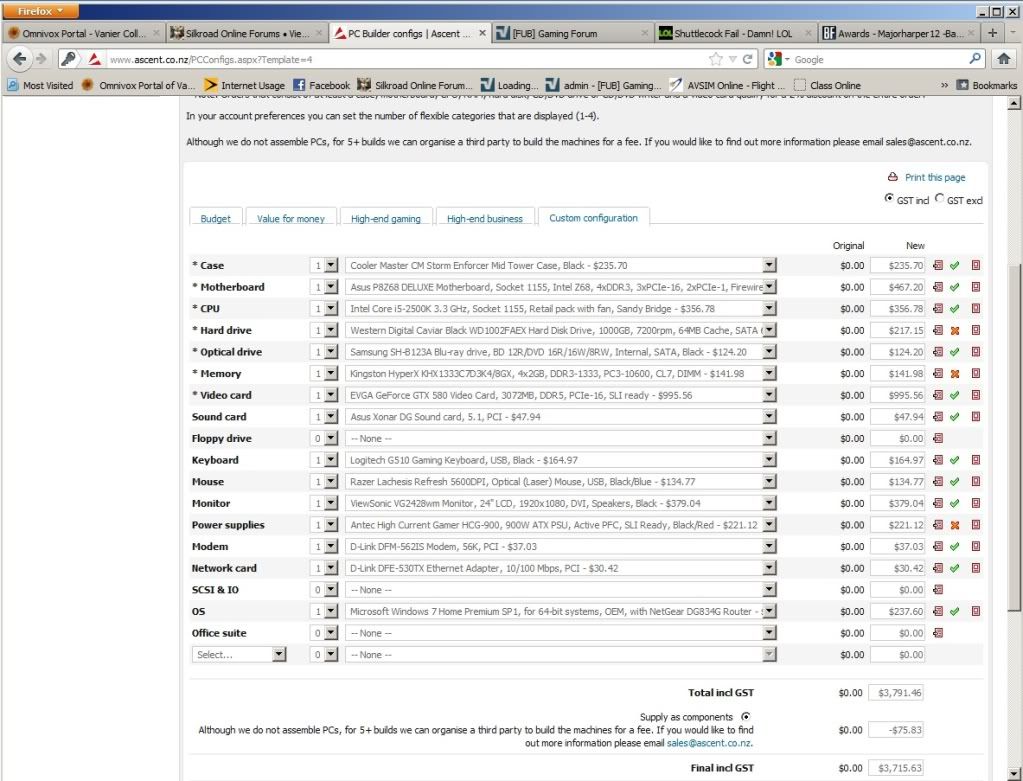Click the orange cross icon in Memory row
This screenshot has width=1023, height=781.
coord(954,374)
